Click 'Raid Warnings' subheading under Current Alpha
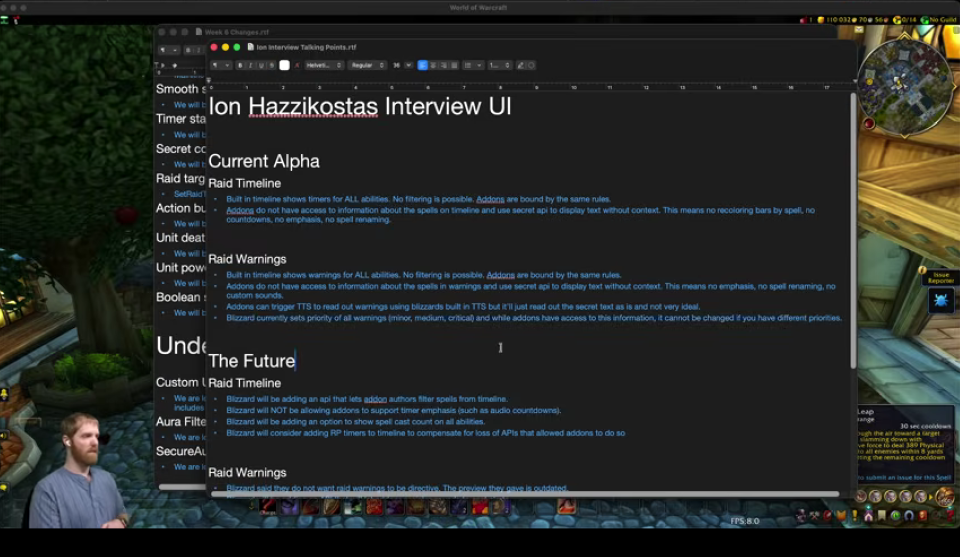960x557 pixels. 247,259
